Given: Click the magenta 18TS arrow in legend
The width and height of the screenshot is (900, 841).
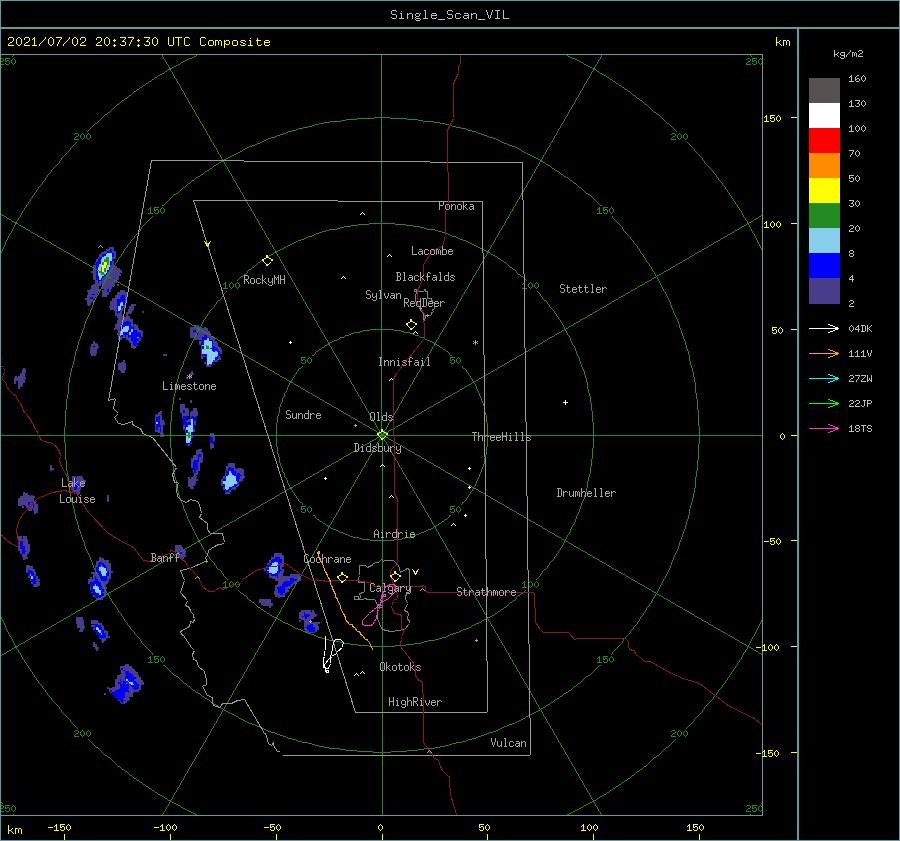Looking at the screenshot, I should tap(824, 428).
